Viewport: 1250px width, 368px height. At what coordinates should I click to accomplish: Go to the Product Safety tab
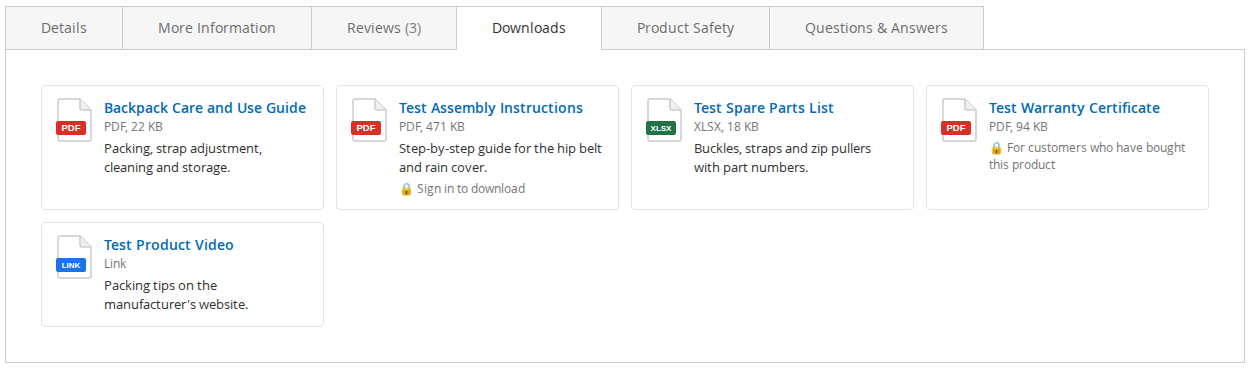686,28
